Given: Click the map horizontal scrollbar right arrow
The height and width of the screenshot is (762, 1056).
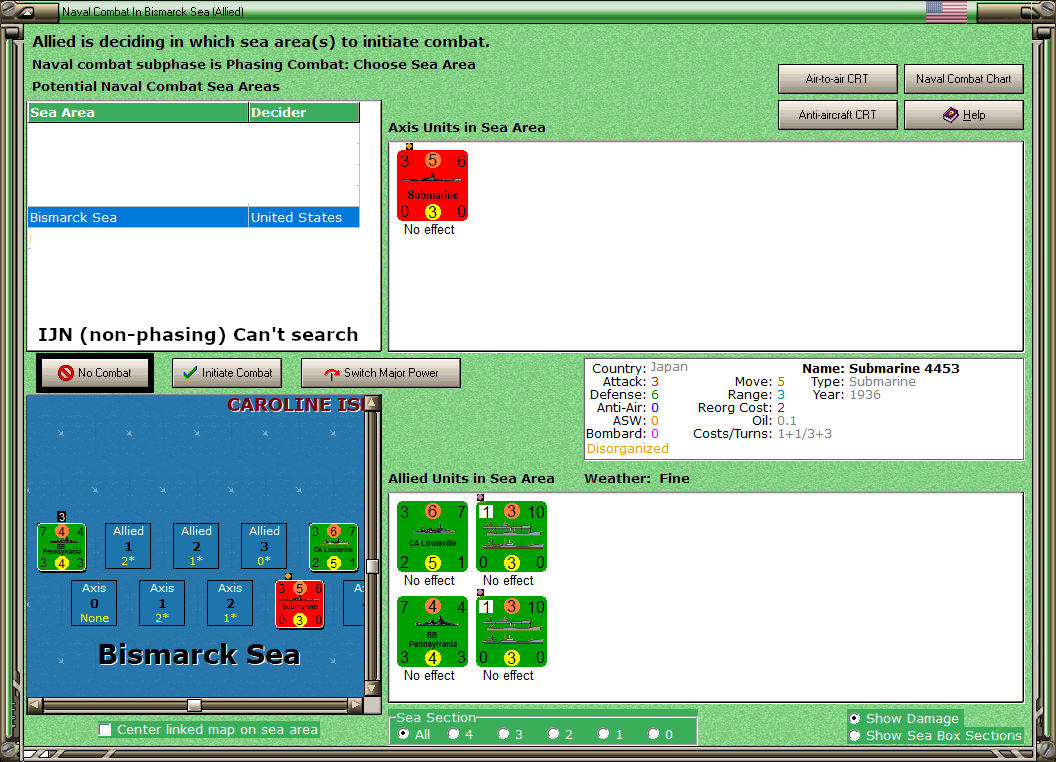Looking at the screenshot, I should pyautogui.click(x=356, y=705).
